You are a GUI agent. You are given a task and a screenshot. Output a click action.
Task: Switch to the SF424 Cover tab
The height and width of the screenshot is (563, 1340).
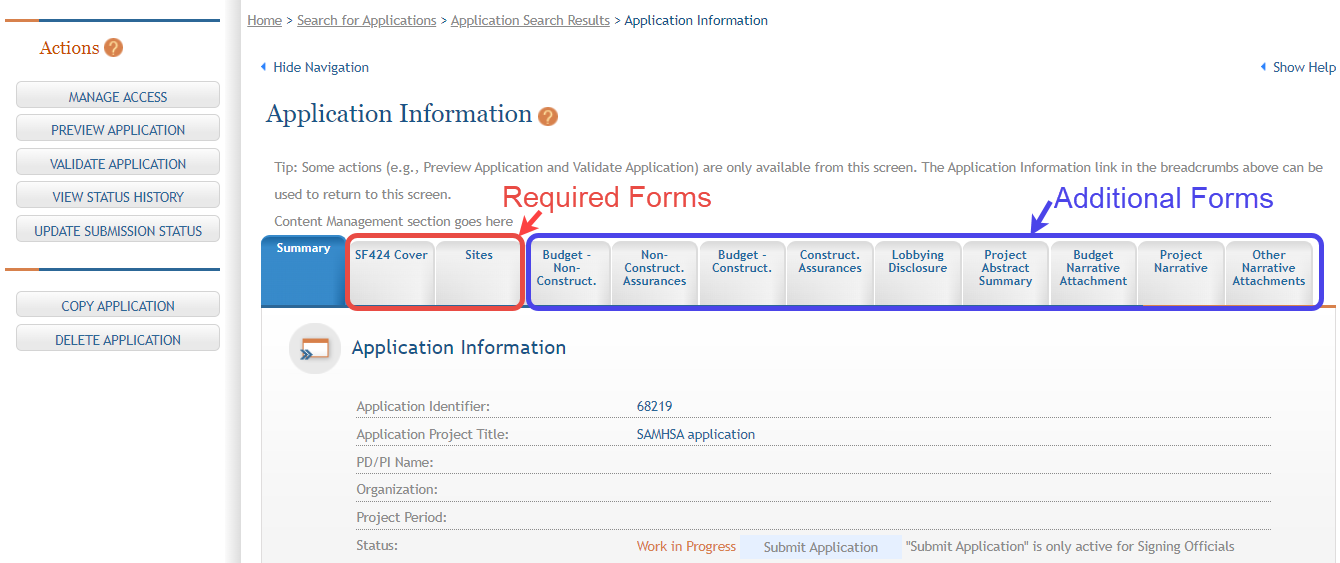(391, 256)
